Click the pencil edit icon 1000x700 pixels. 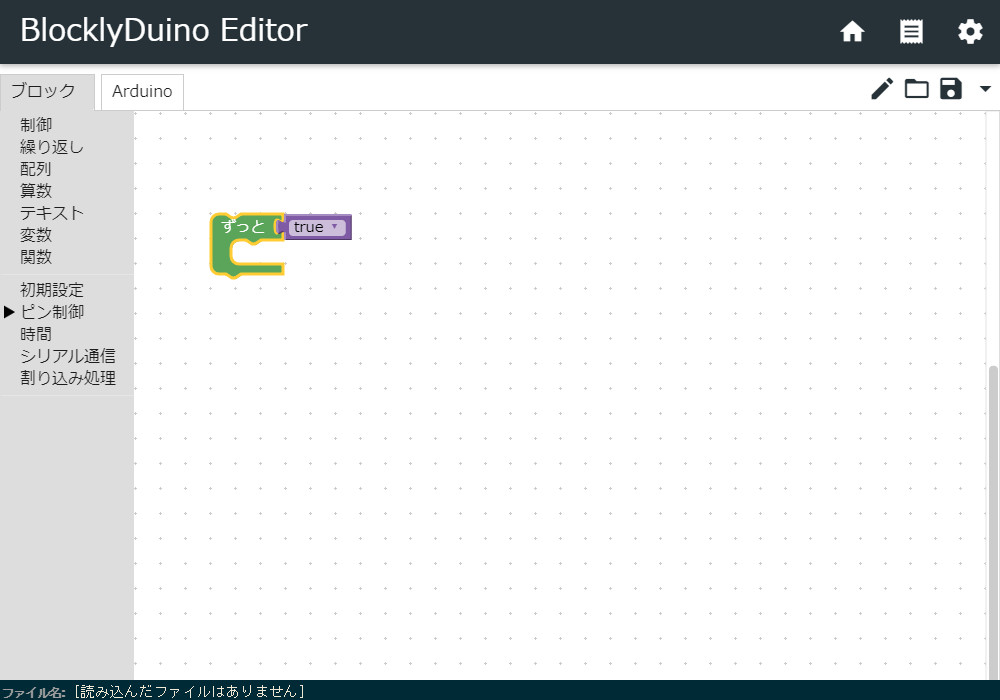click(x=881, y=89)
